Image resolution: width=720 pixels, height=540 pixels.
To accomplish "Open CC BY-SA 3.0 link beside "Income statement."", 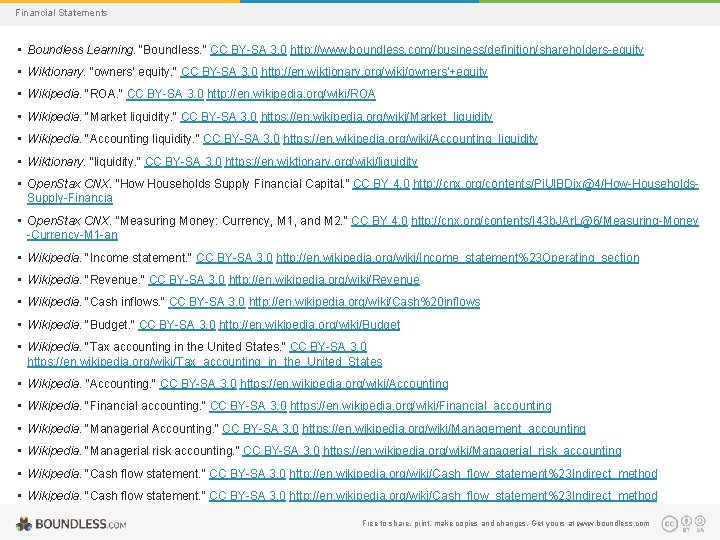I will [235, 258].
